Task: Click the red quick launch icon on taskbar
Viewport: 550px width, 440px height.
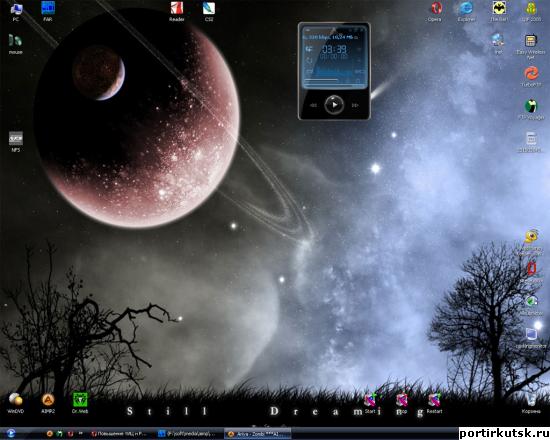Action: coord(70,434)
